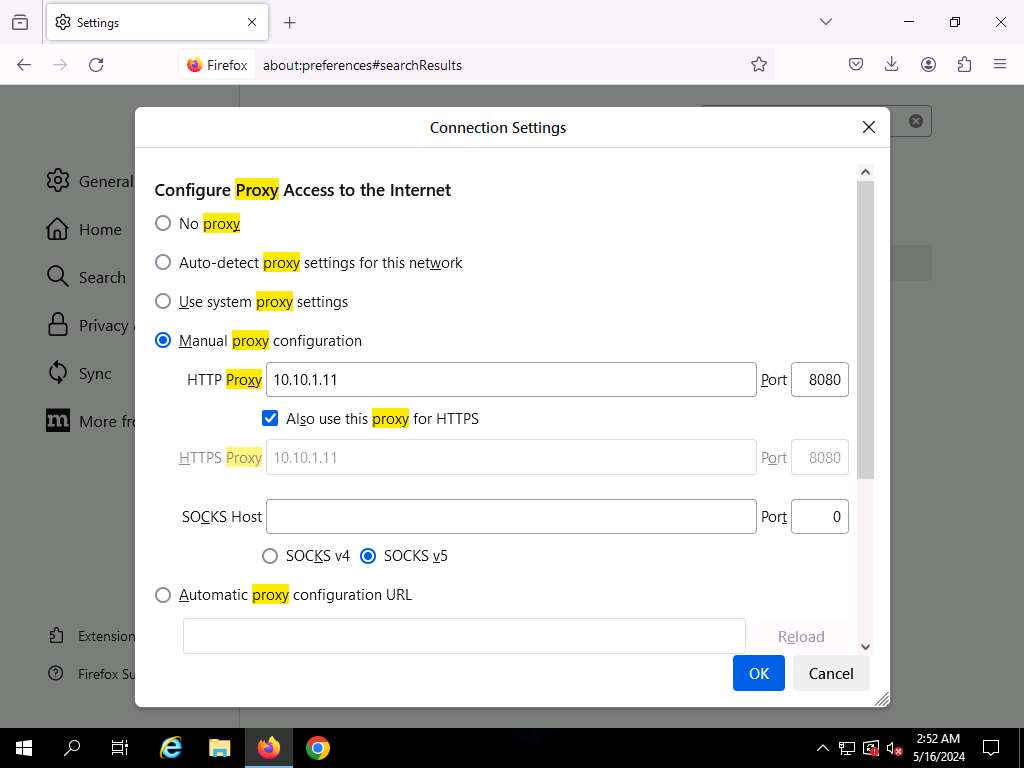Open the Downloads arrow icon
The image size is (1024, 768).
click(892, 64)
